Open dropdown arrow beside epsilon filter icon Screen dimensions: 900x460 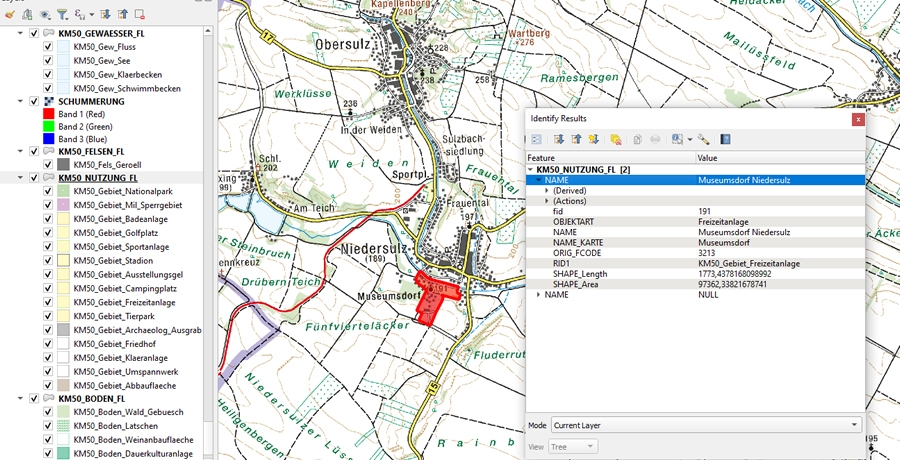click(92, 14)
